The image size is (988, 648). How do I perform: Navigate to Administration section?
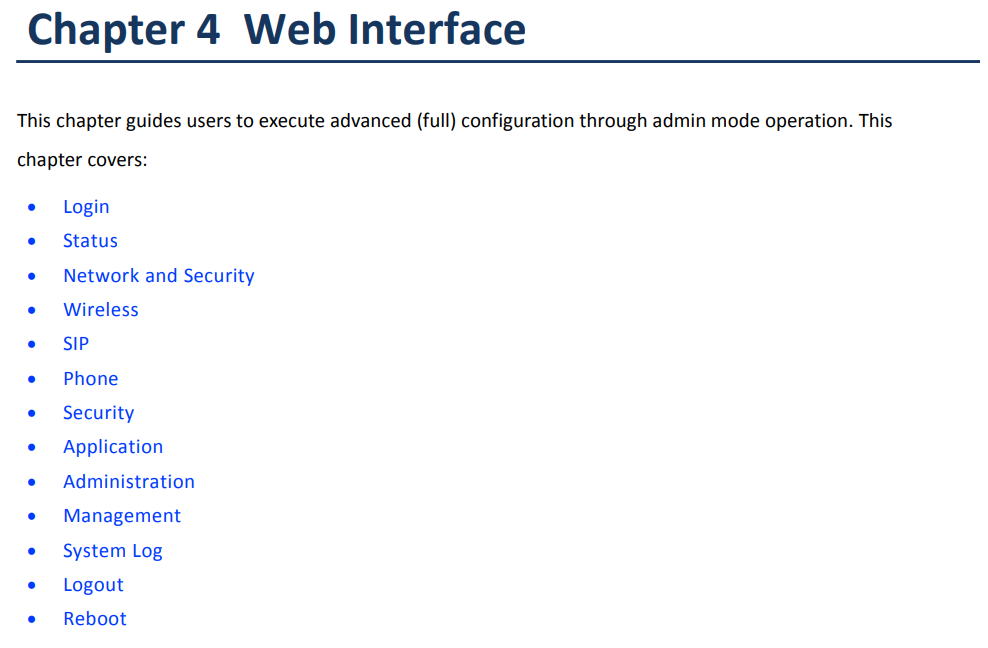[x=129, y=482]
